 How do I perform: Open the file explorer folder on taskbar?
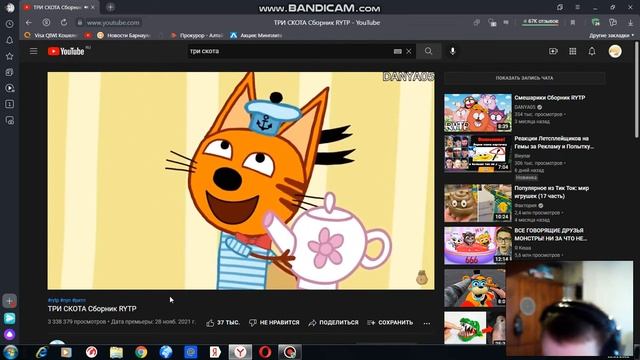point(116,352)
